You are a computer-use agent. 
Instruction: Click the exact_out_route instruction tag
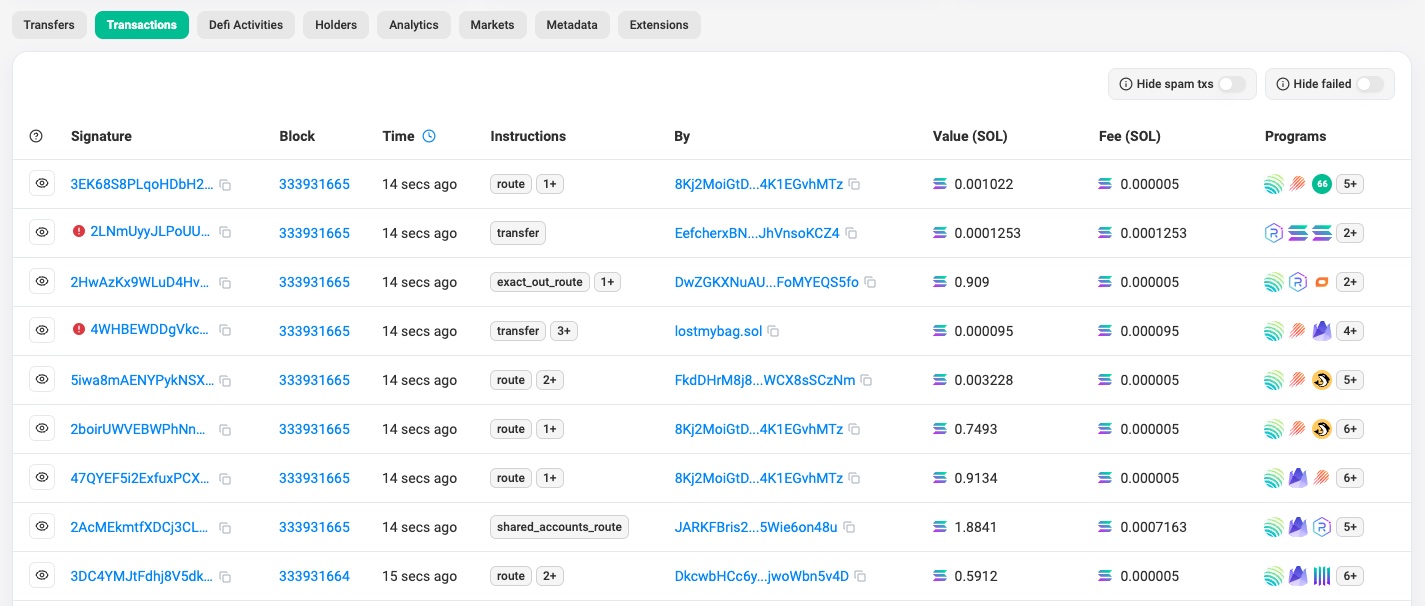[540, 282]
